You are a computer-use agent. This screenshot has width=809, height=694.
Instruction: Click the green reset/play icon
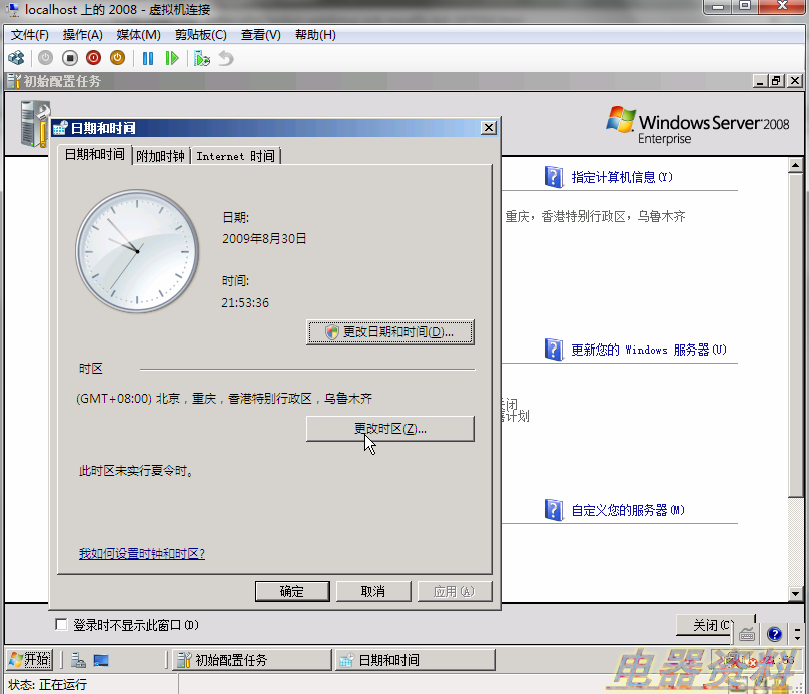pyautogui.click(x=172, y=58)
